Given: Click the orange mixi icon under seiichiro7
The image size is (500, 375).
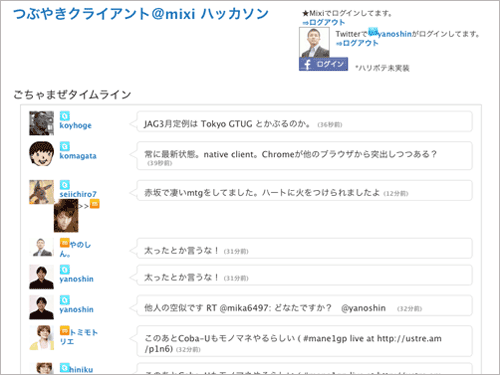Looking at the screenshot, I should tap(95, 204).
